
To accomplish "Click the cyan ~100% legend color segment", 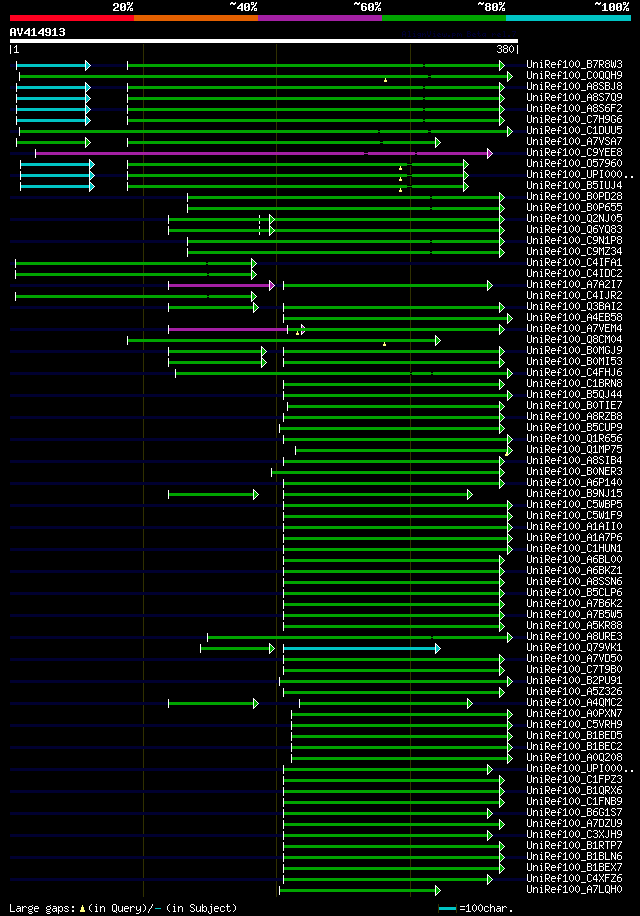I will pos(568,18).
